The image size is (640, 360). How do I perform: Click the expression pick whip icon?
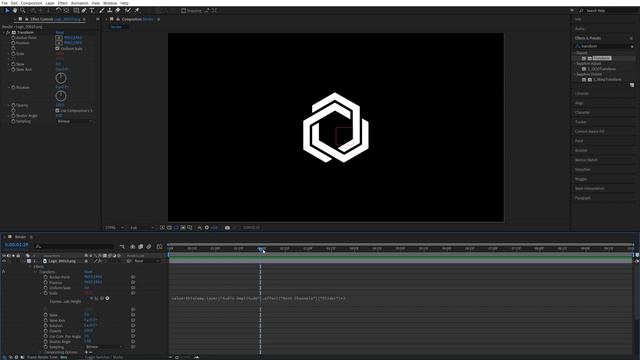[102, 298]
